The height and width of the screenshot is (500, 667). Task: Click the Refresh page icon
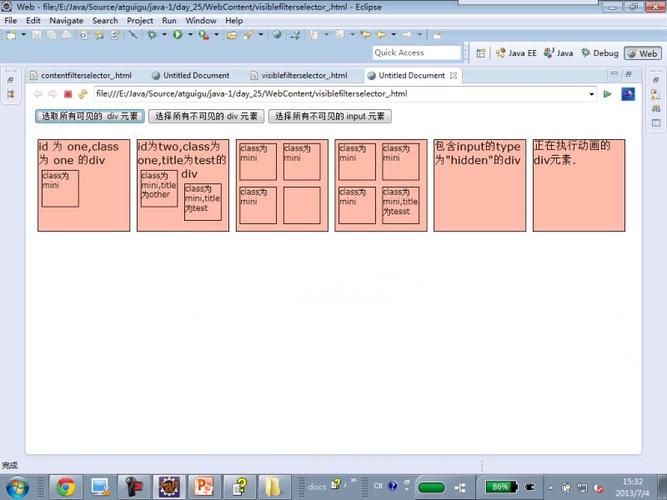[83, 94]
